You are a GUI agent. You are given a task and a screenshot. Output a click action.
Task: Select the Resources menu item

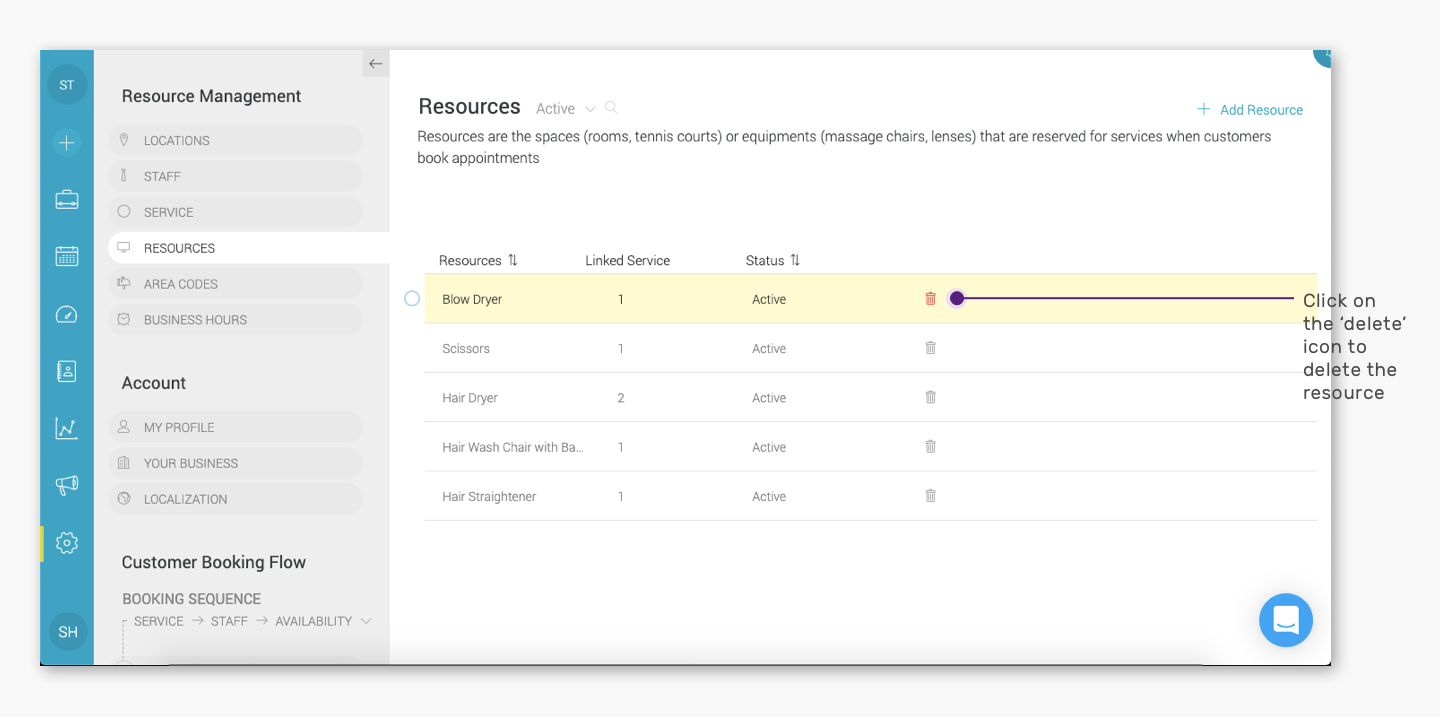[x=248, y=248]
